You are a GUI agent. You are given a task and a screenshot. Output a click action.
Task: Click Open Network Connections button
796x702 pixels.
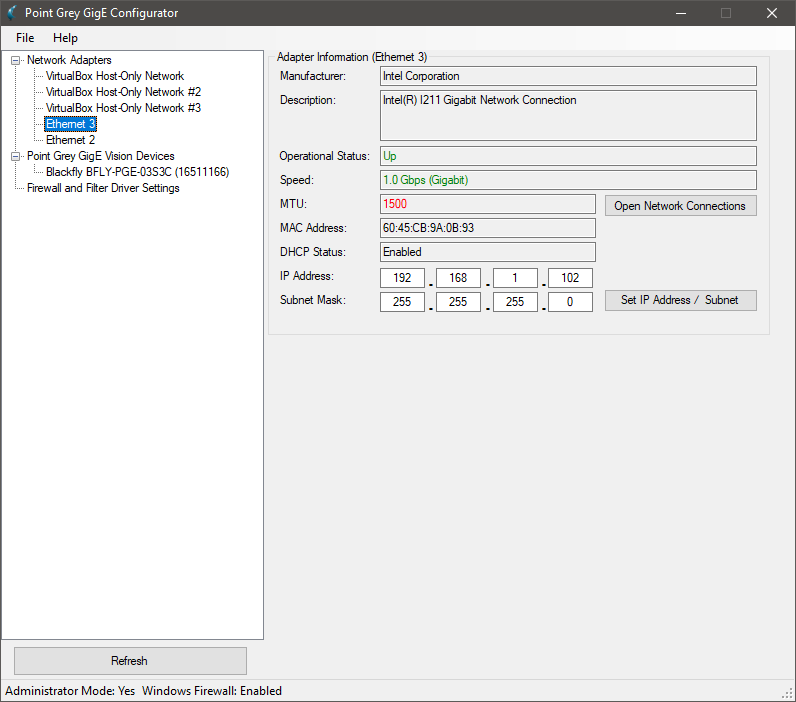tap(680, 206)
